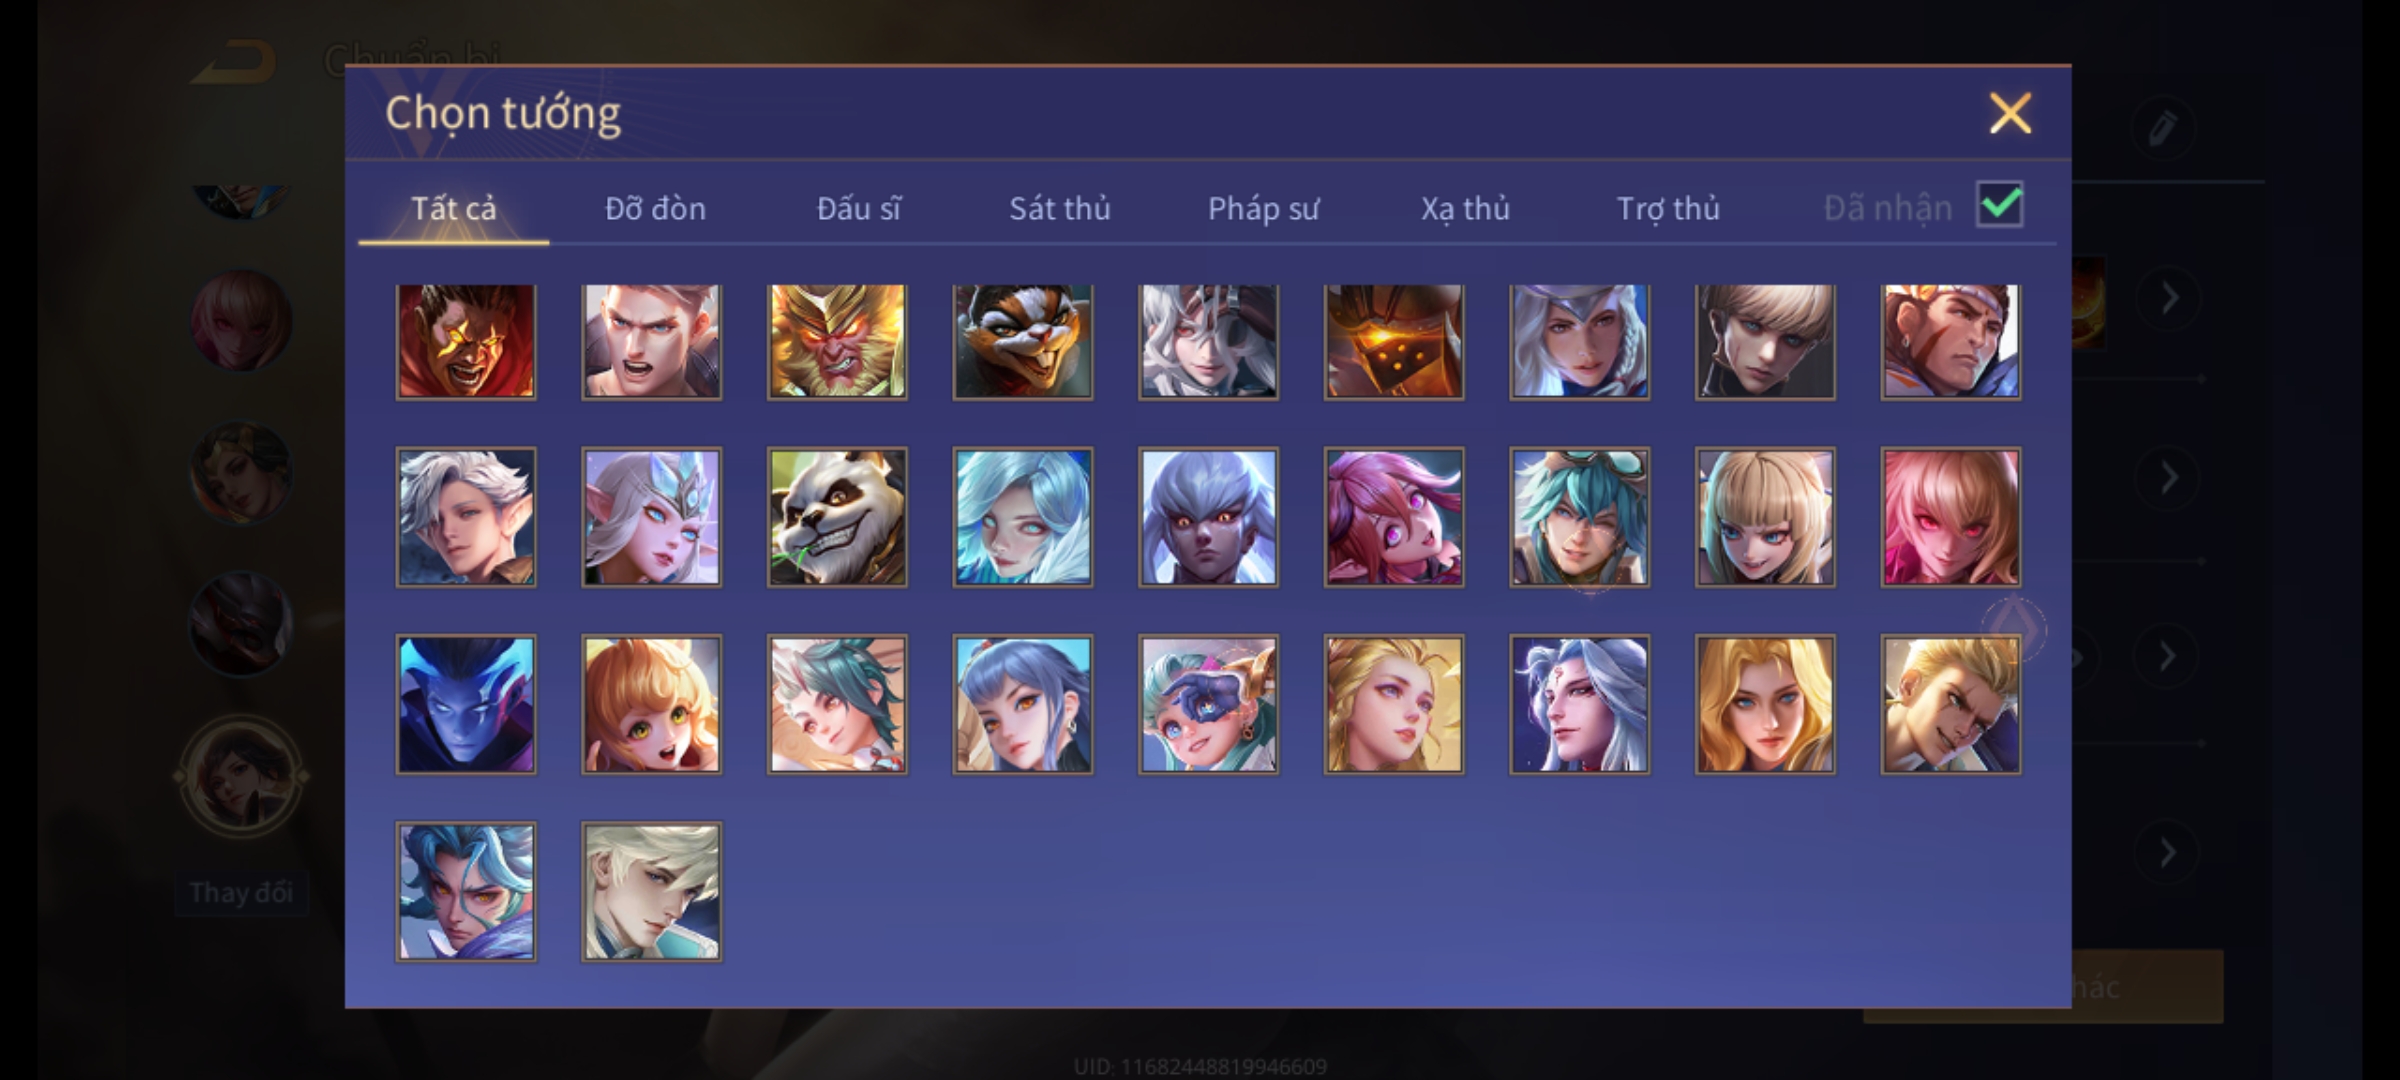Click the dimmed Thay đổi button
The height and width of the screenshot is (1080, 2400).
pos(241,892)
